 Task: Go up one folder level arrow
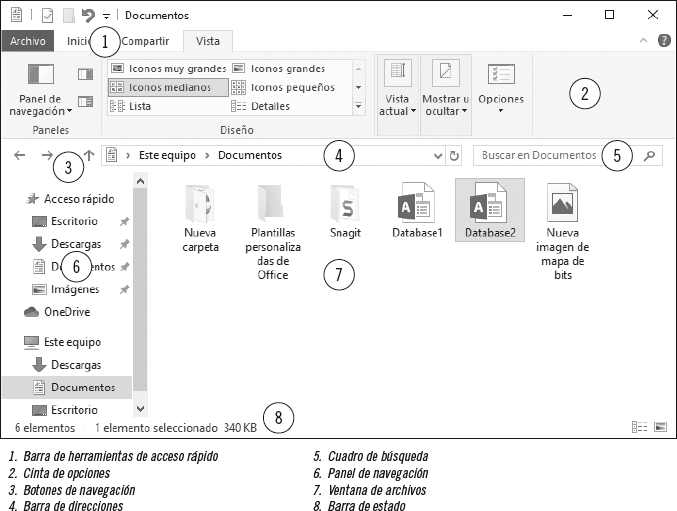pos(89,156)
